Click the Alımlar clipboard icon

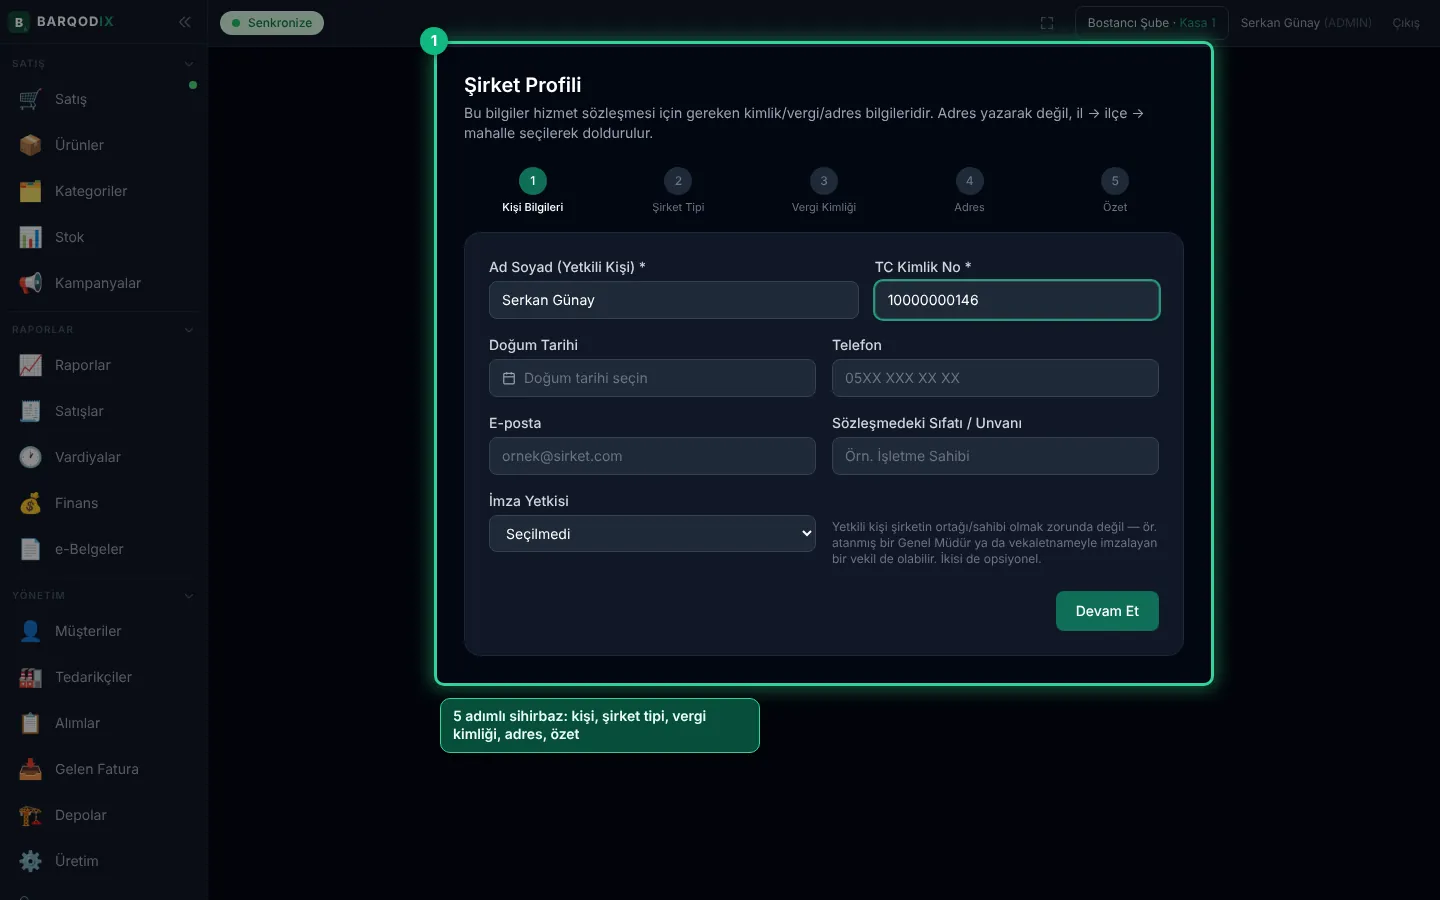tap(30, 723)
